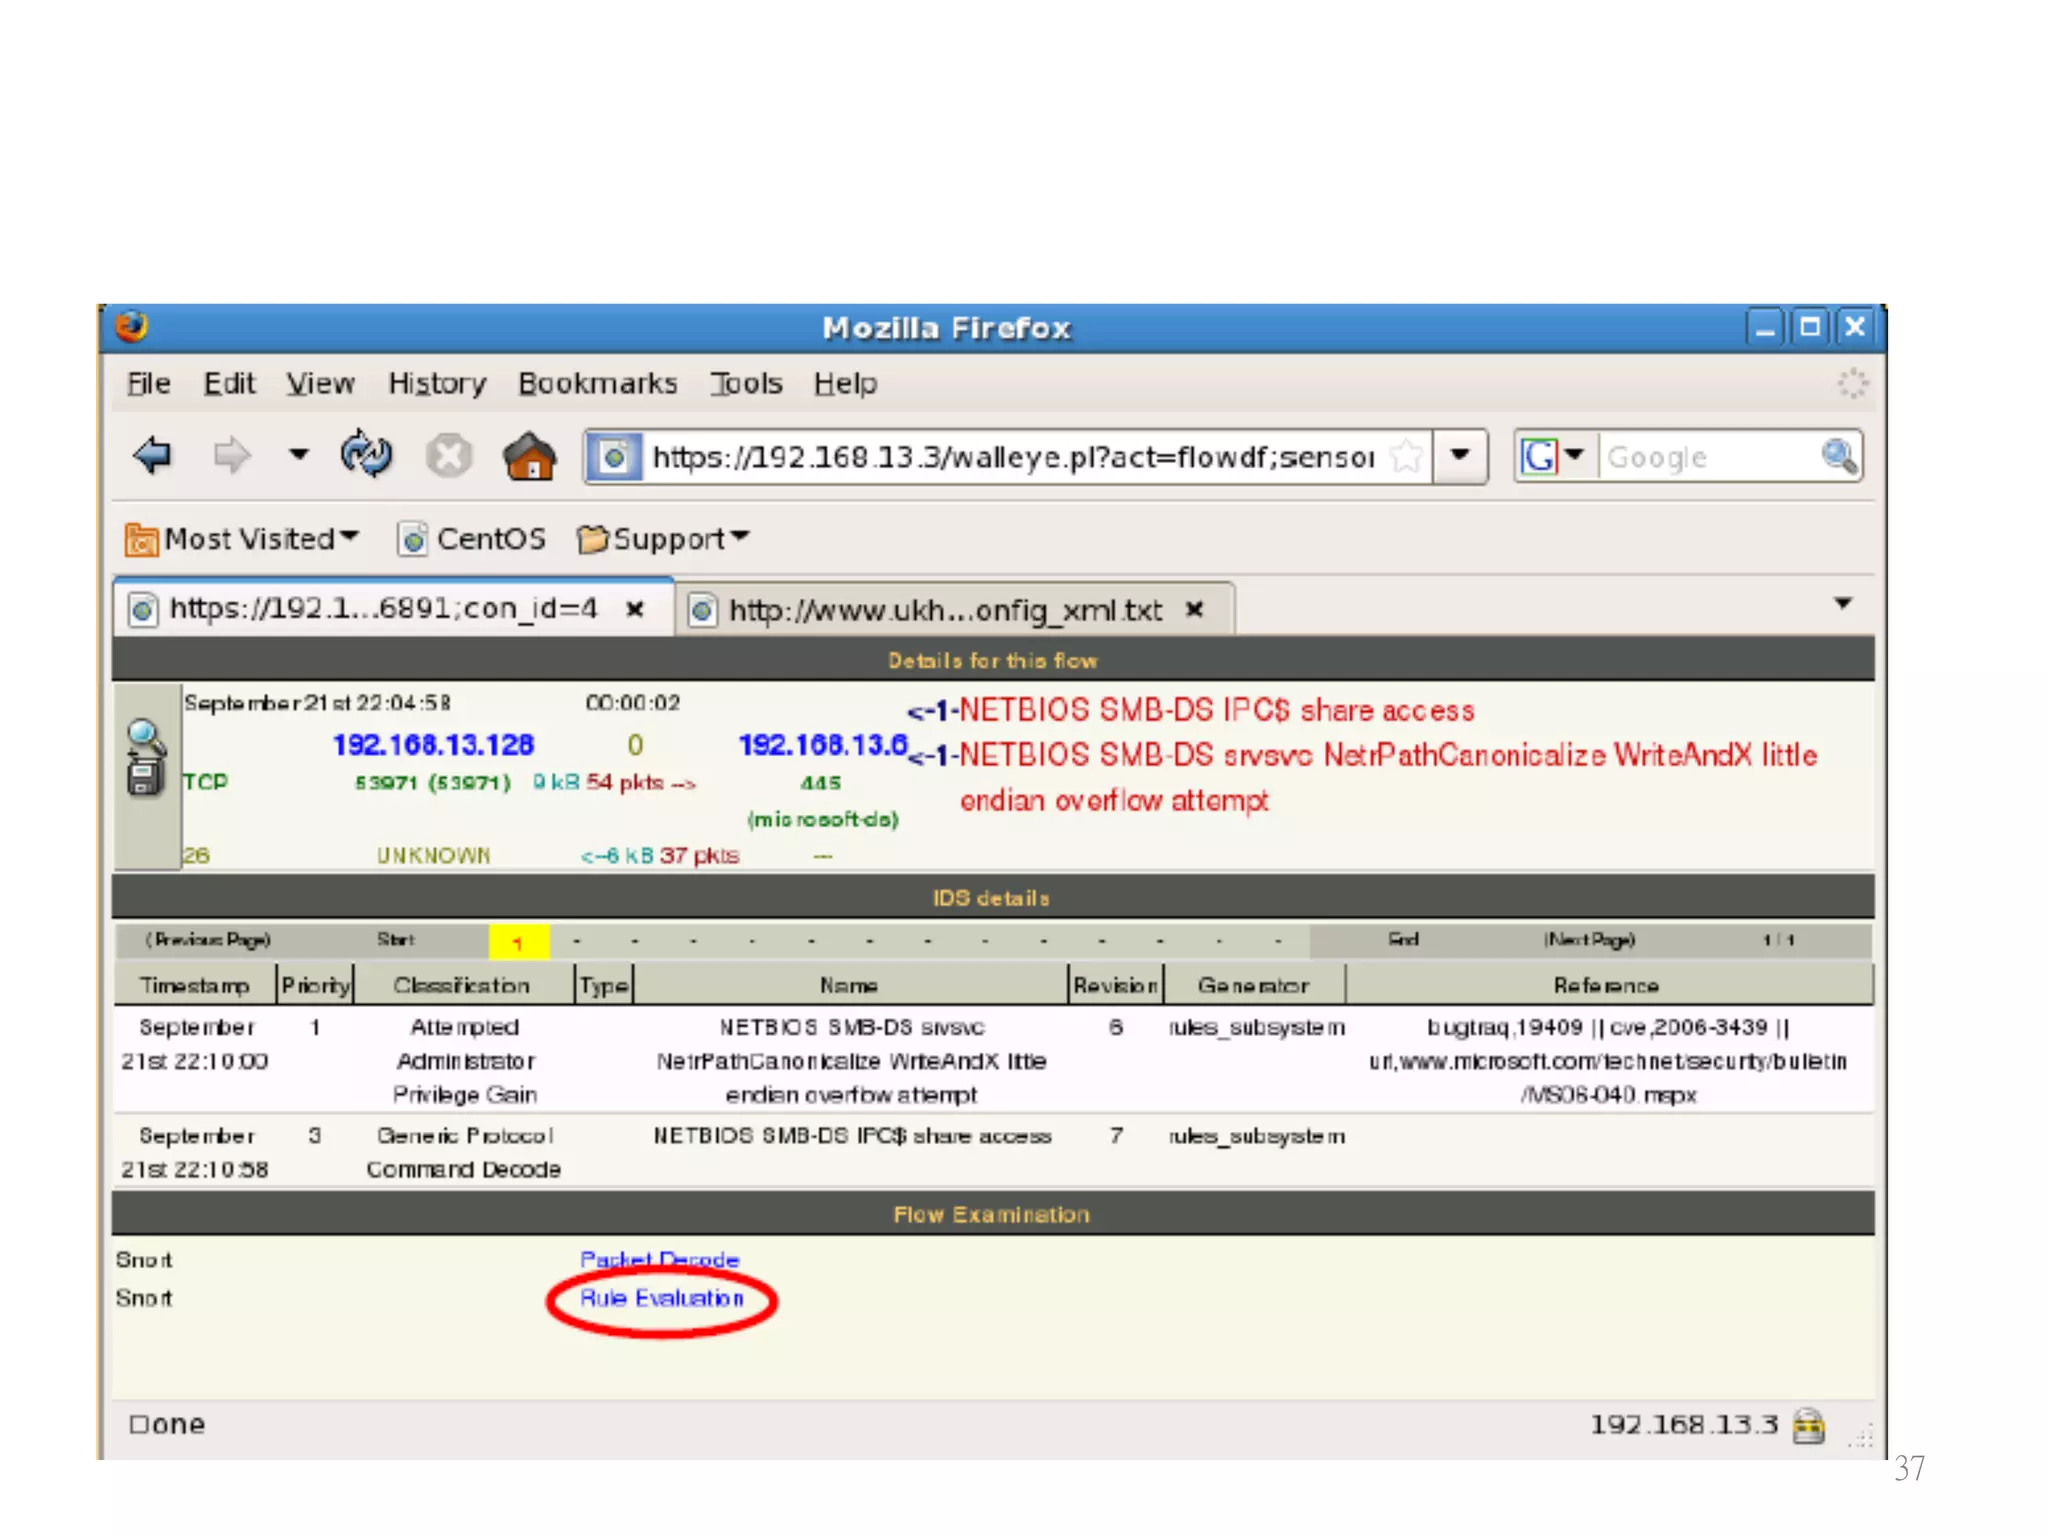The height and width of the screenshot is (1536, 2048).
Task: Open the back/forward history dropdown arrow
Action: [x=298, y=455]
